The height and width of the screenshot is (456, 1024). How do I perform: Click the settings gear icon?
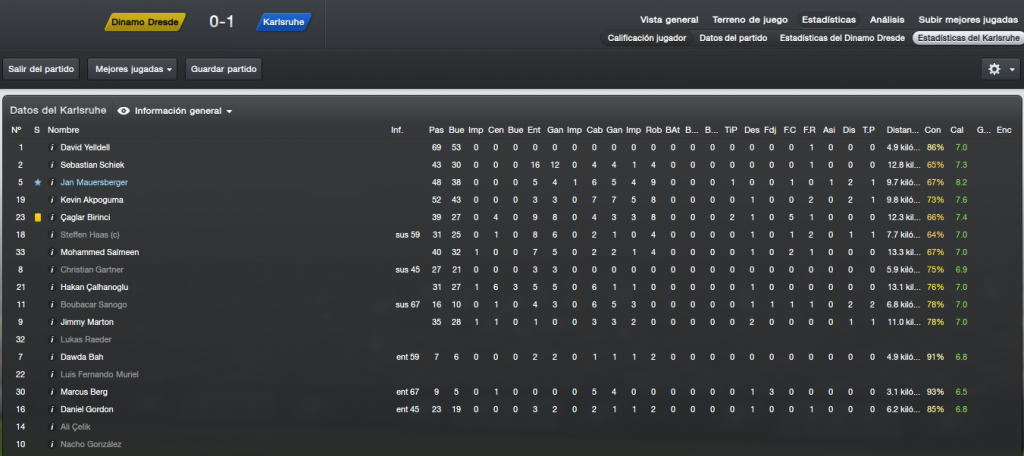(994, 69)
